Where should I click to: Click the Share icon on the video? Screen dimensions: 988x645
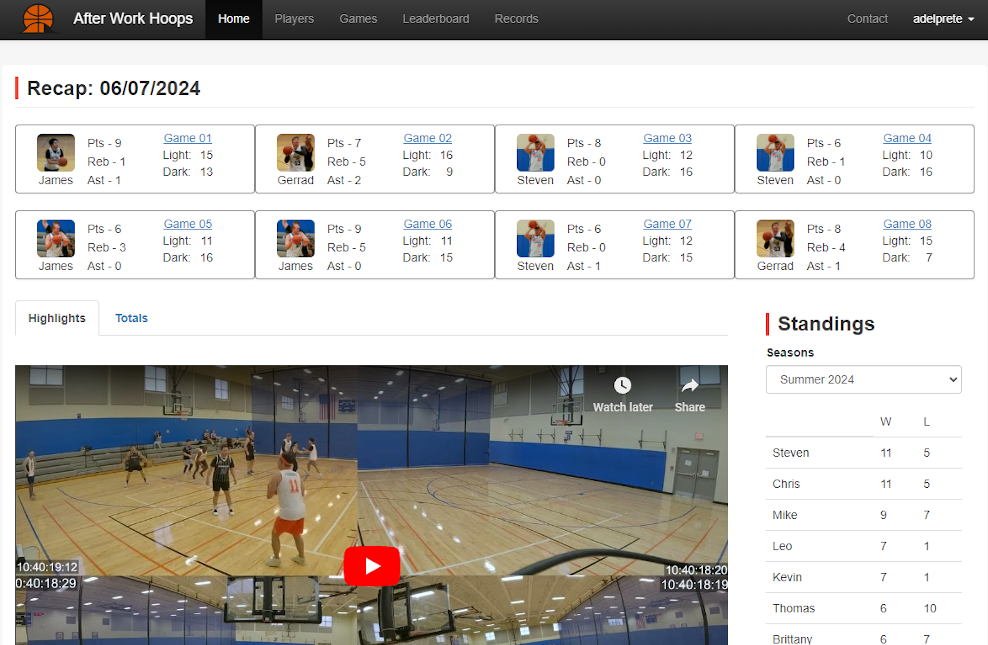coord(689,385)
